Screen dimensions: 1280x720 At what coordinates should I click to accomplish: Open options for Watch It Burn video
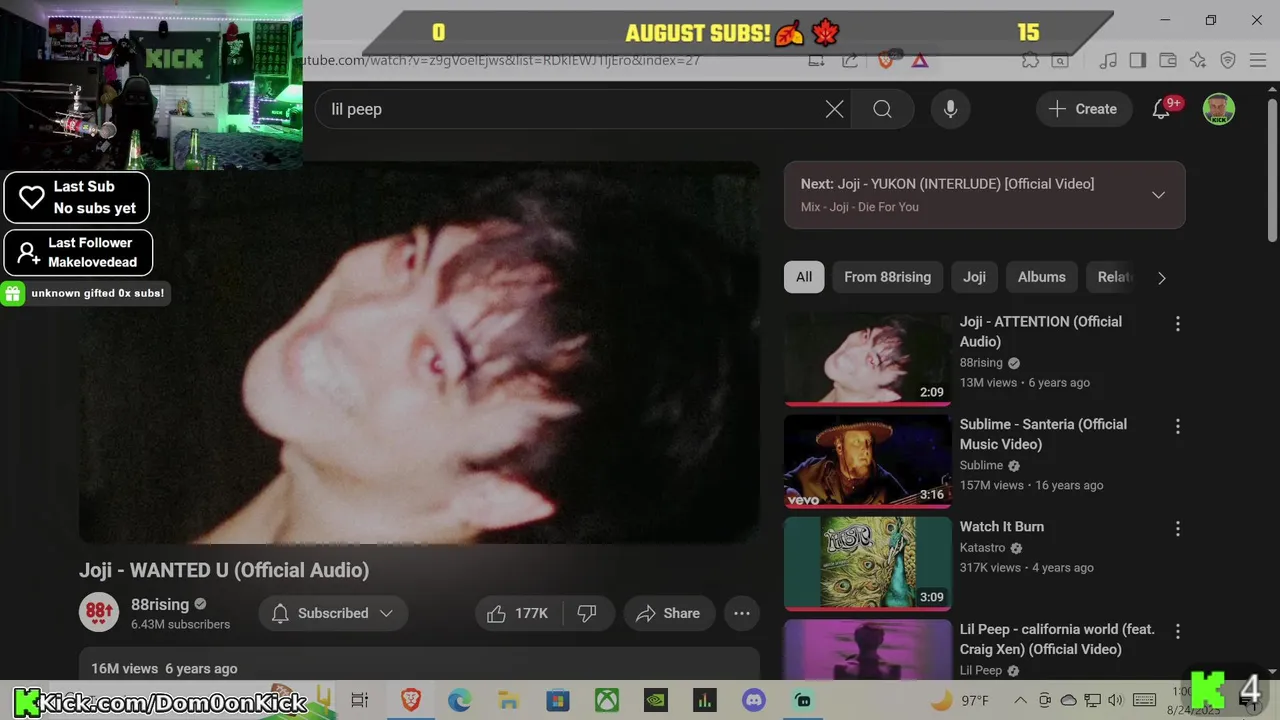coord(1177,528)
